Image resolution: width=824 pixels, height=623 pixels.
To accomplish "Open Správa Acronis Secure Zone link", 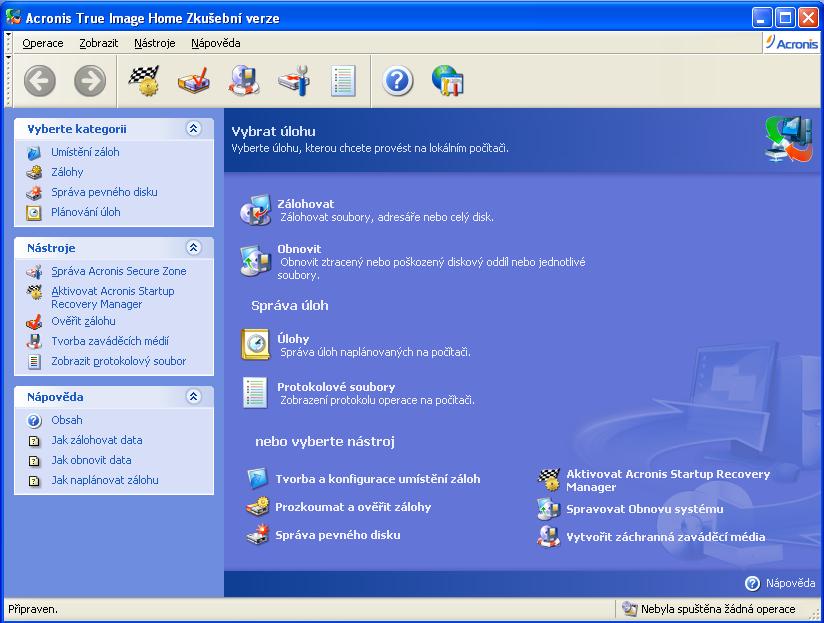I will pyautogui.click(x=119, y=271).
